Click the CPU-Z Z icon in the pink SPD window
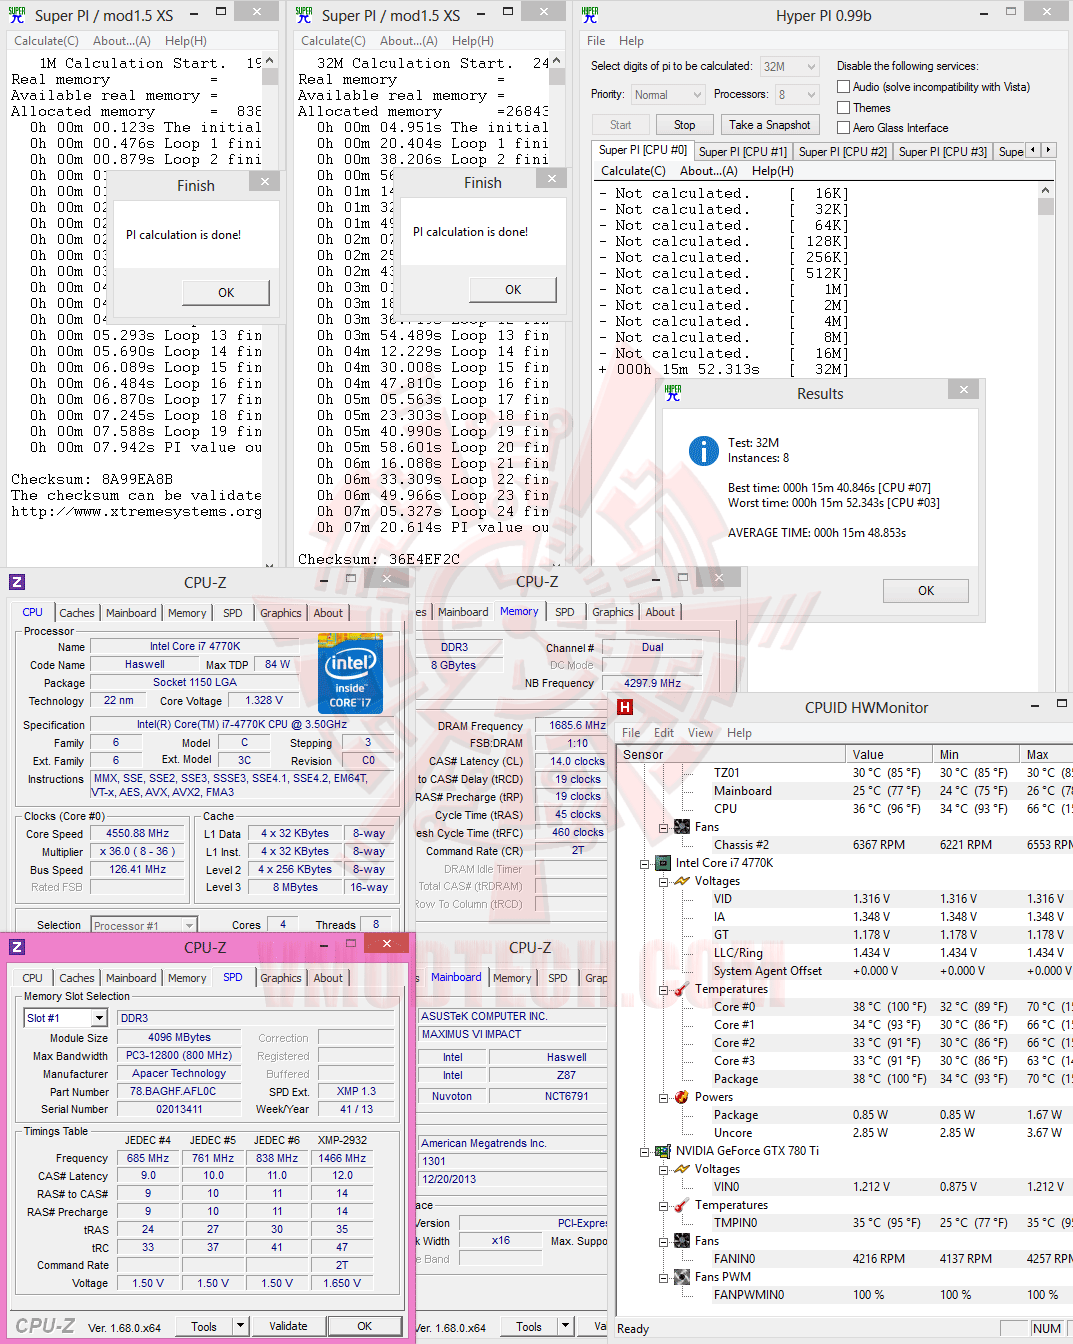 (x=17, y=947)
